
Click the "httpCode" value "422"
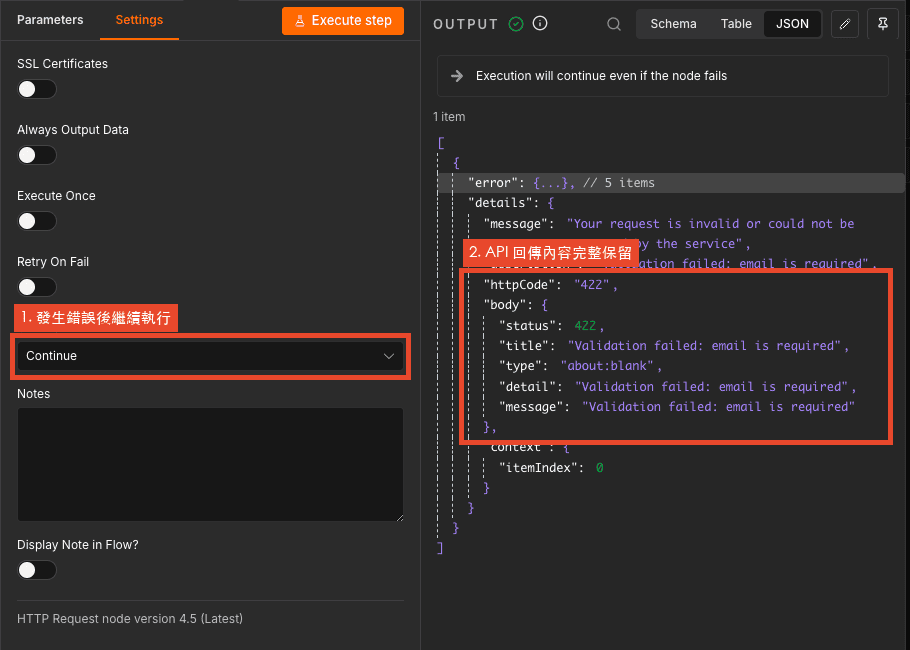click(x=591, y=284)
